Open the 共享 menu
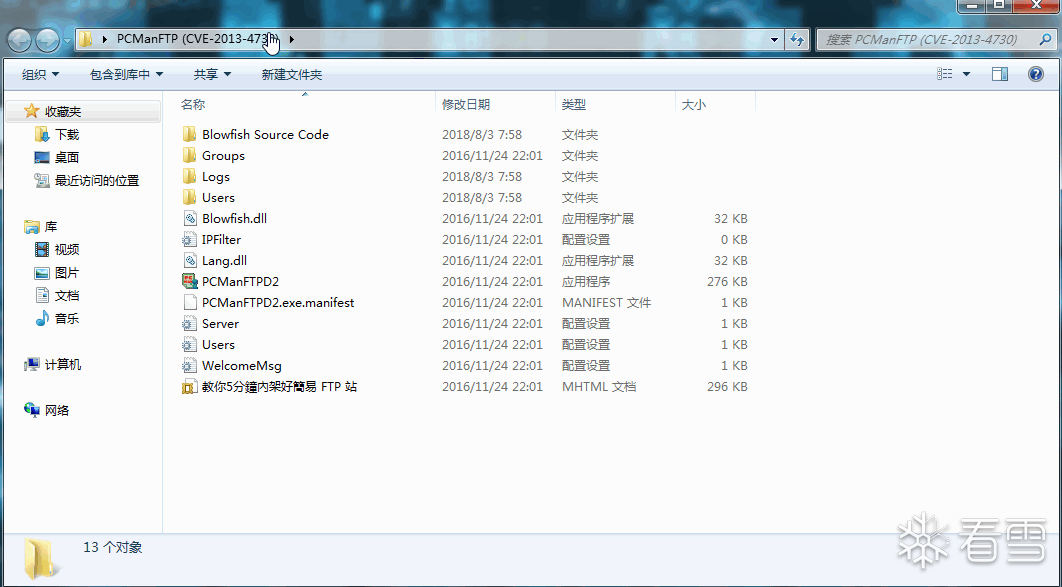The height and width of the screenshot is (587, 1062). pyautogui.click(x=212, y=74)
